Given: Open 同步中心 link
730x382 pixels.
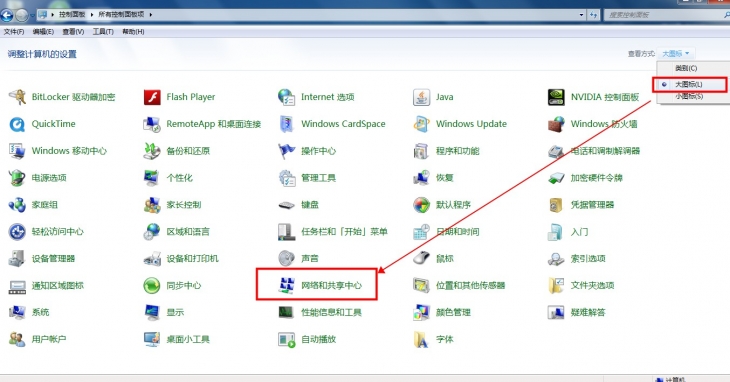Looking at the screenshot, I should [184, 286].
